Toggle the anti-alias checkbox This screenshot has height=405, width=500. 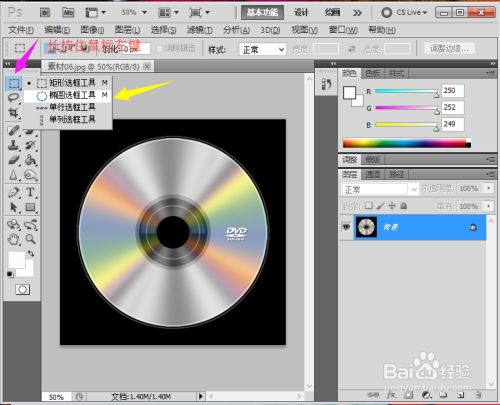click(160, 49)
